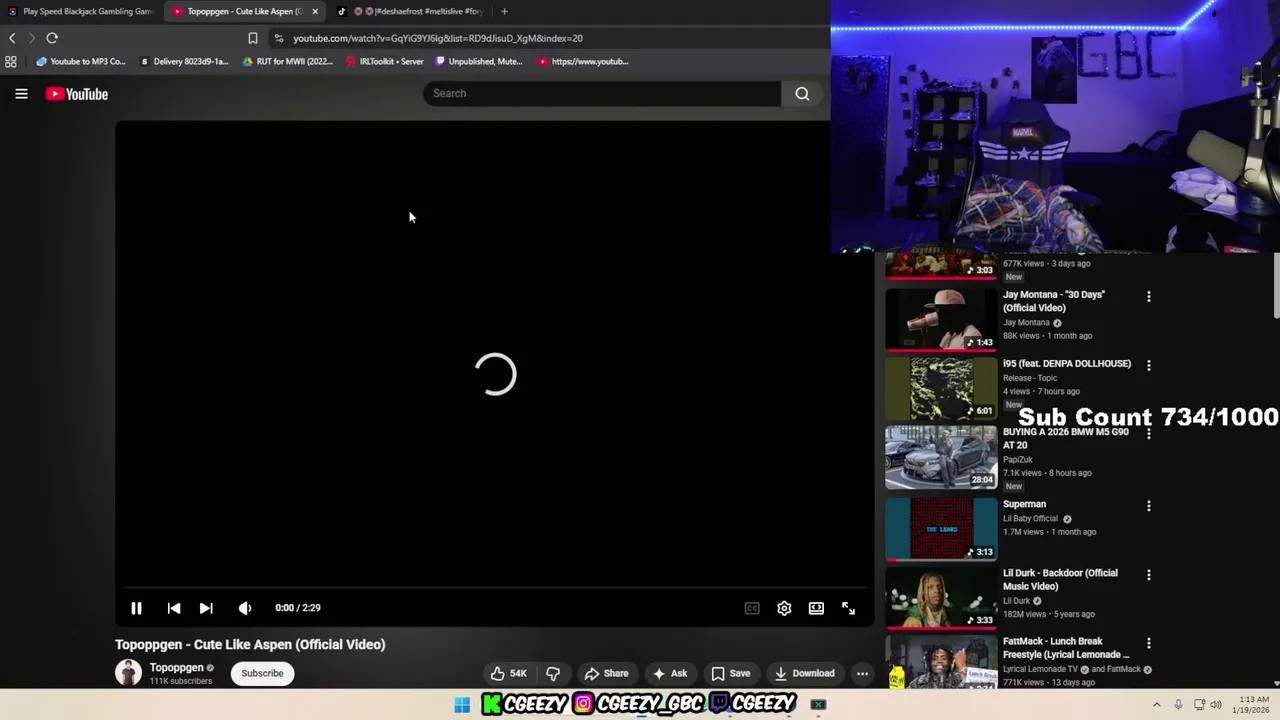Open options for Jay Montana 30 Days
This screenshot has width=1280, height=720.
(x=1148, y=297)
